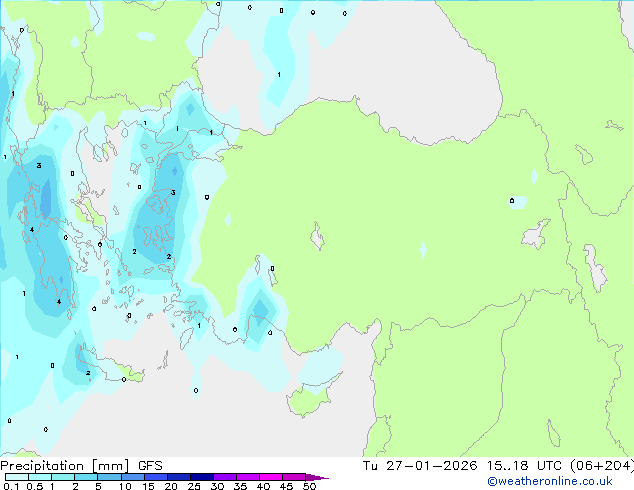Viewport: 634px width, 490px height.
Task: Click the '15' legend scale label
Action: coord(148,486)
